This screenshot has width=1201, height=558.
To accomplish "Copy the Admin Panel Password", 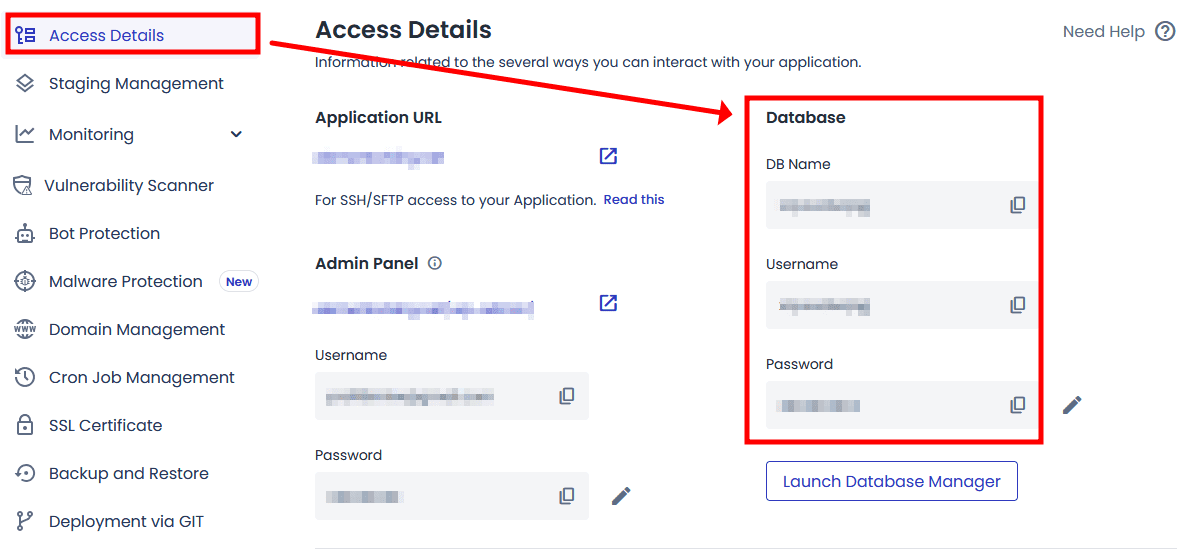I will pos(566,496).
